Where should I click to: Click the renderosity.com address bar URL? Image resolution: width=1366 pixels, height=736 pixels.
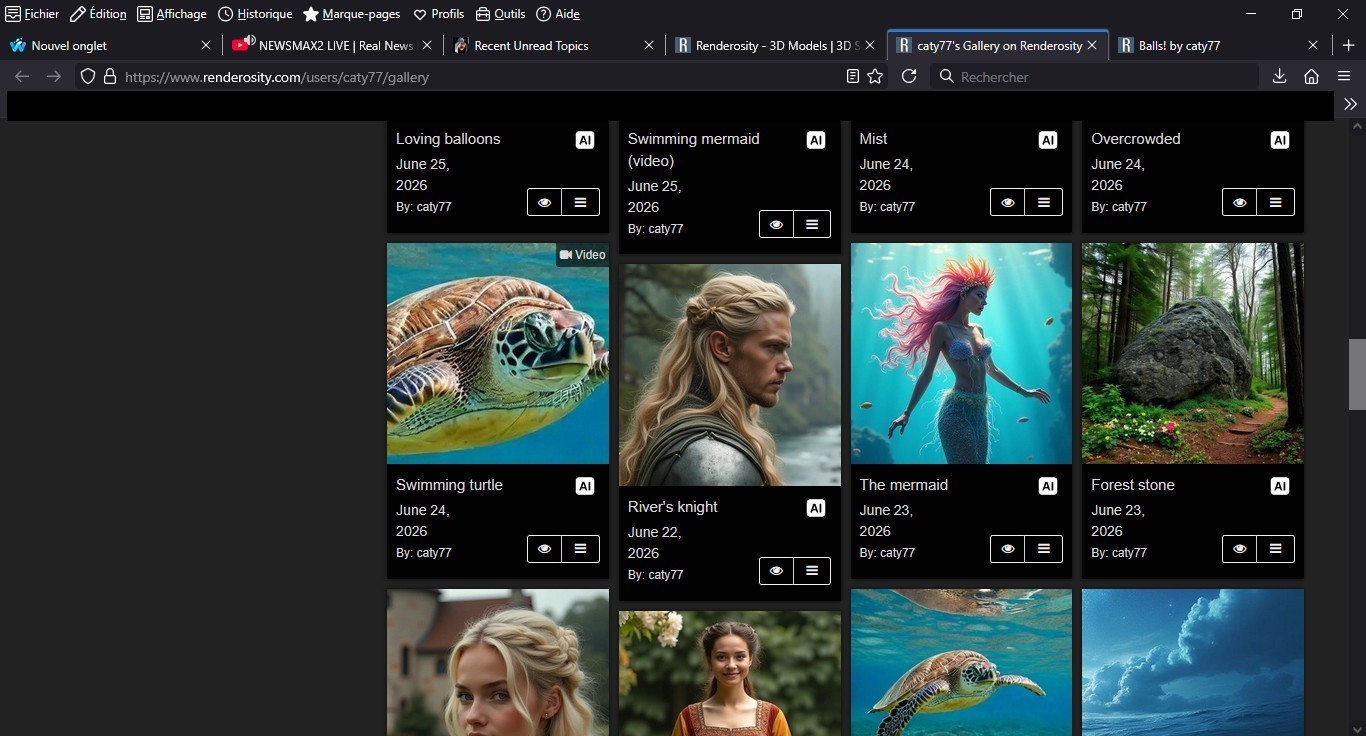(x=277, y=77)
